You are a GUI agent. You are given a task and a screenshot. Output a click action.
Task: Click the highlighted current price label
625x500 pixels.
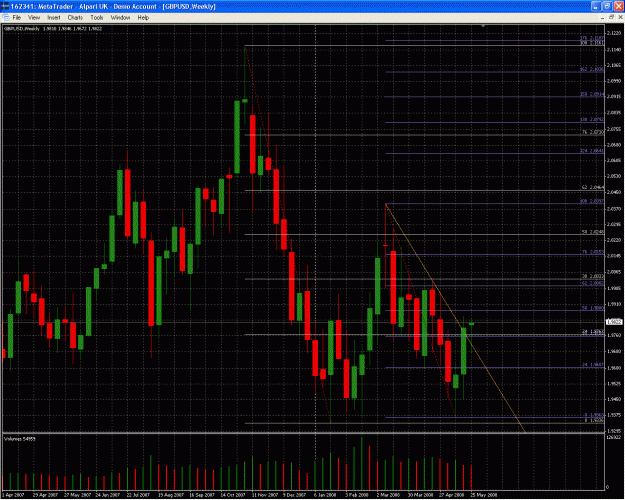(614, 322)
